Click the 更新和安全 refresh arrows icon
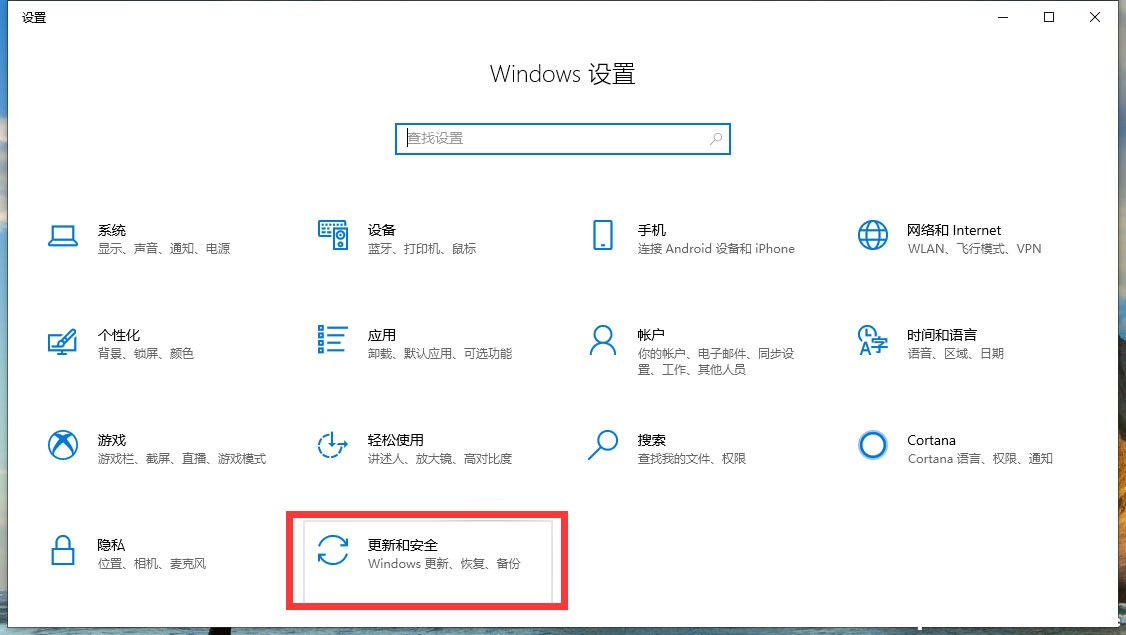This screenshot has width=1126, height=635. point(332,550)
